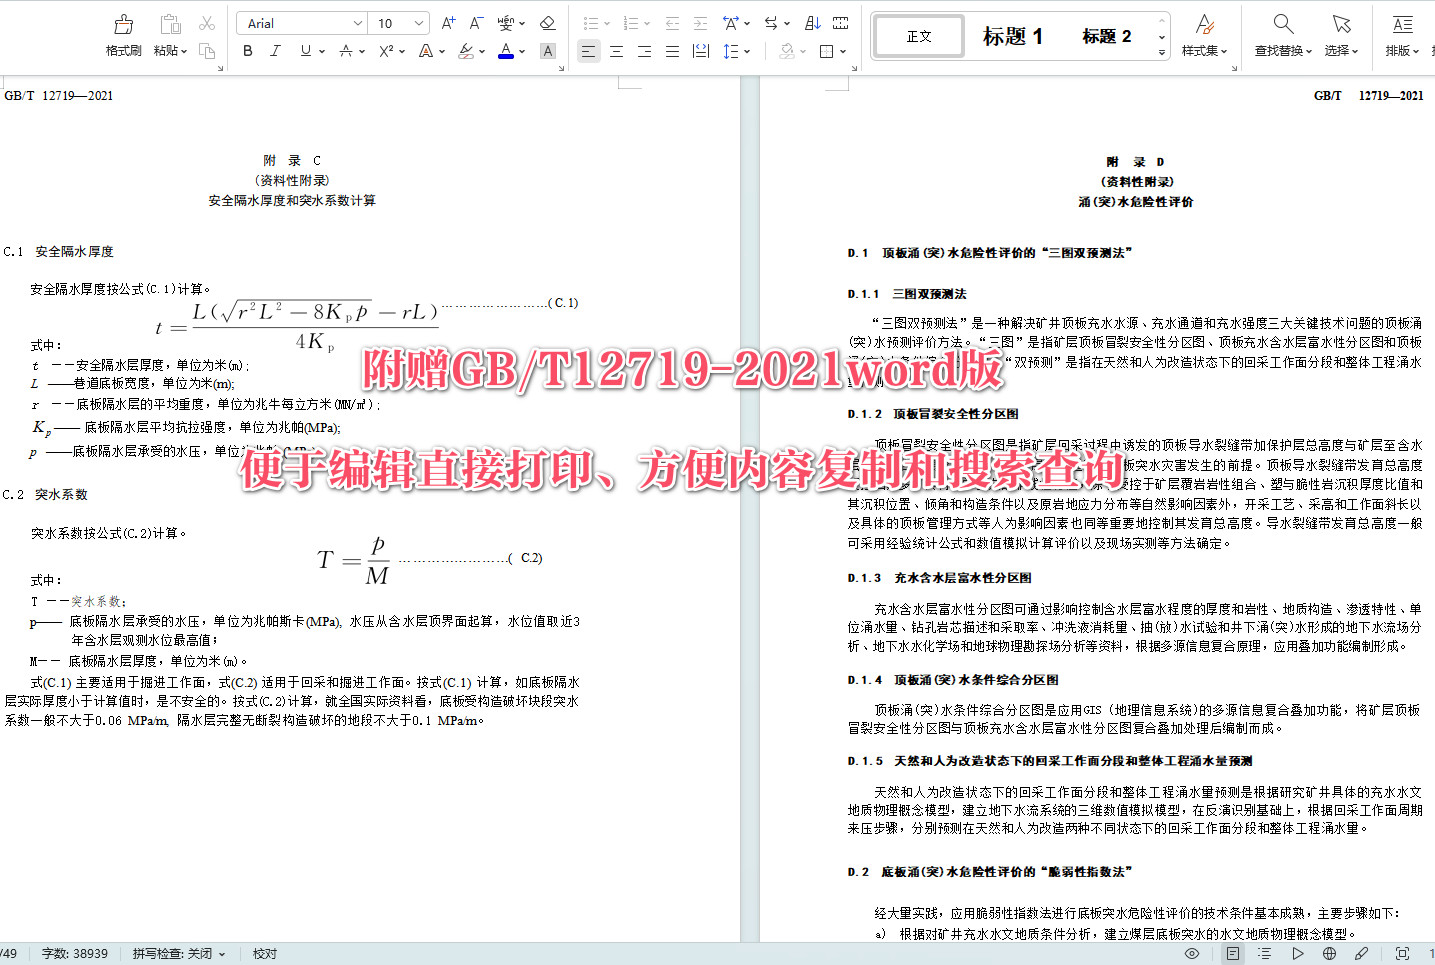Toggle italic formatting
Image resolution: width=1435 pixels, height=965 pixels.
275,51
